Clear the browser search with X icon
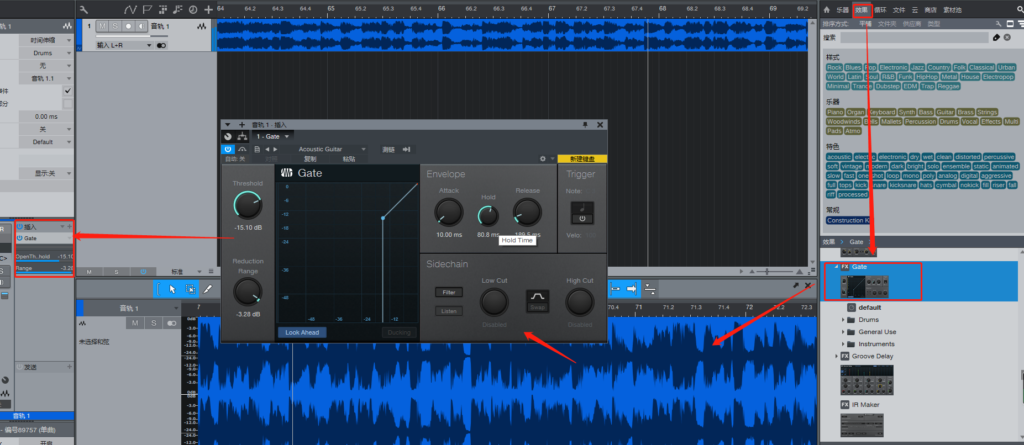Image resolution: width=1024 pixels, height=445 pixels. pyautogui.click(x=1007, y=37)
